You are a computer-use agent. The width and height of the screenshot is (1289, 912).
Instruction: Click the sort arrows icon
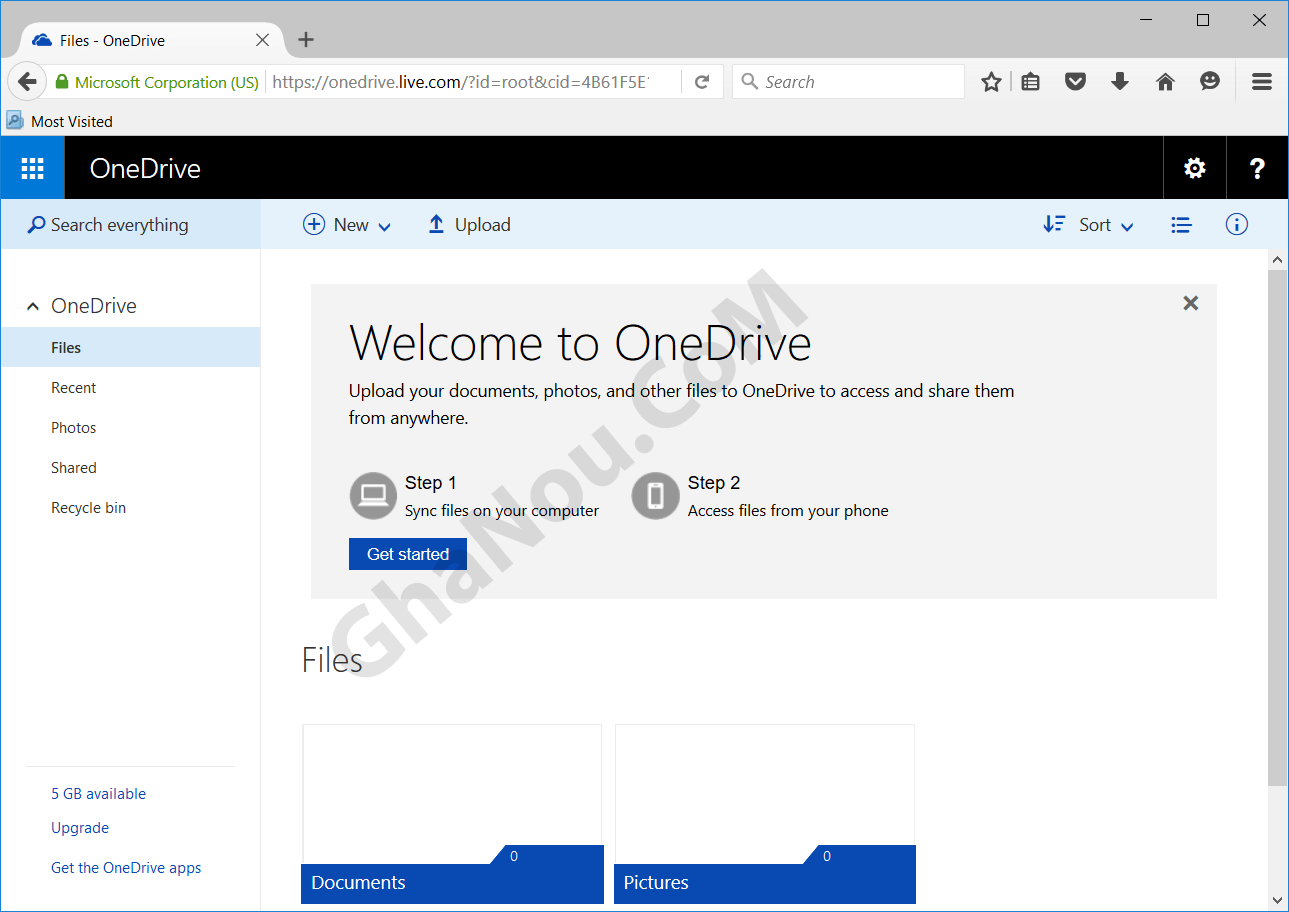pos(1054,224)
